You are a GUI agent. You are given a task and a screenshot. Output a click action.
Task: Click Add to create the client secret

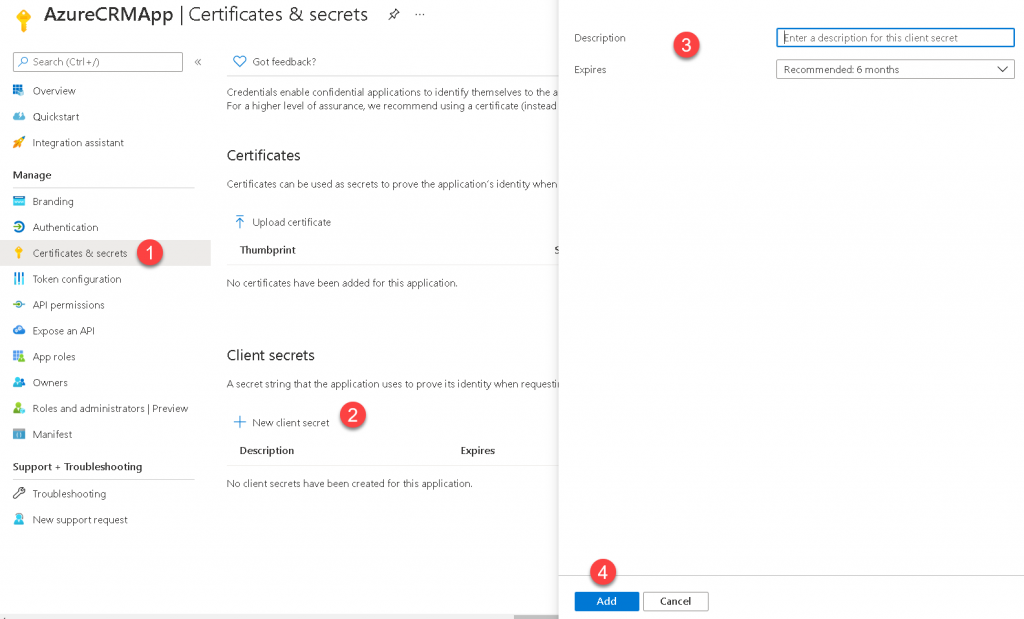click(606, 601)
